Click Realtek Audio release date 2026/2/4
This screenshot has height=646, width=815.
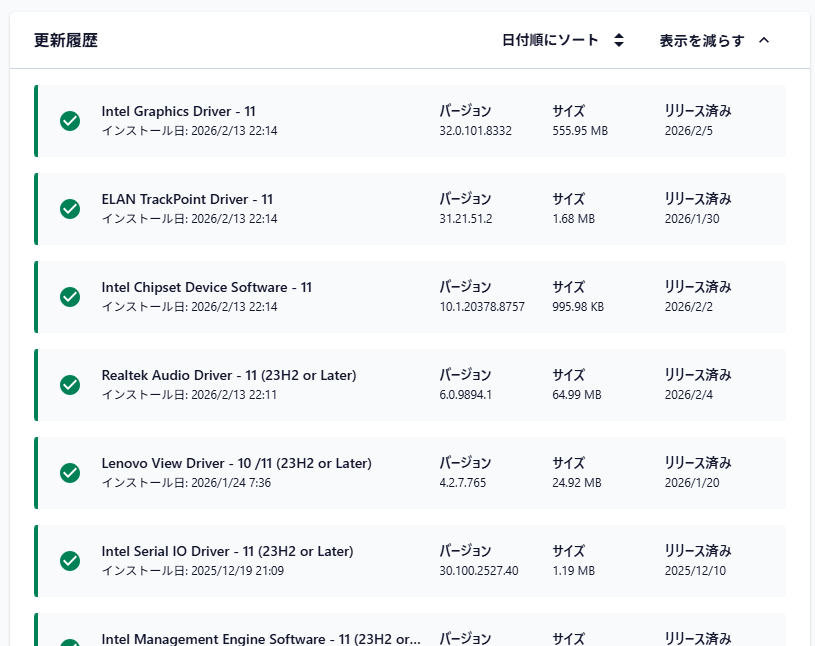[x=687, y=395]
